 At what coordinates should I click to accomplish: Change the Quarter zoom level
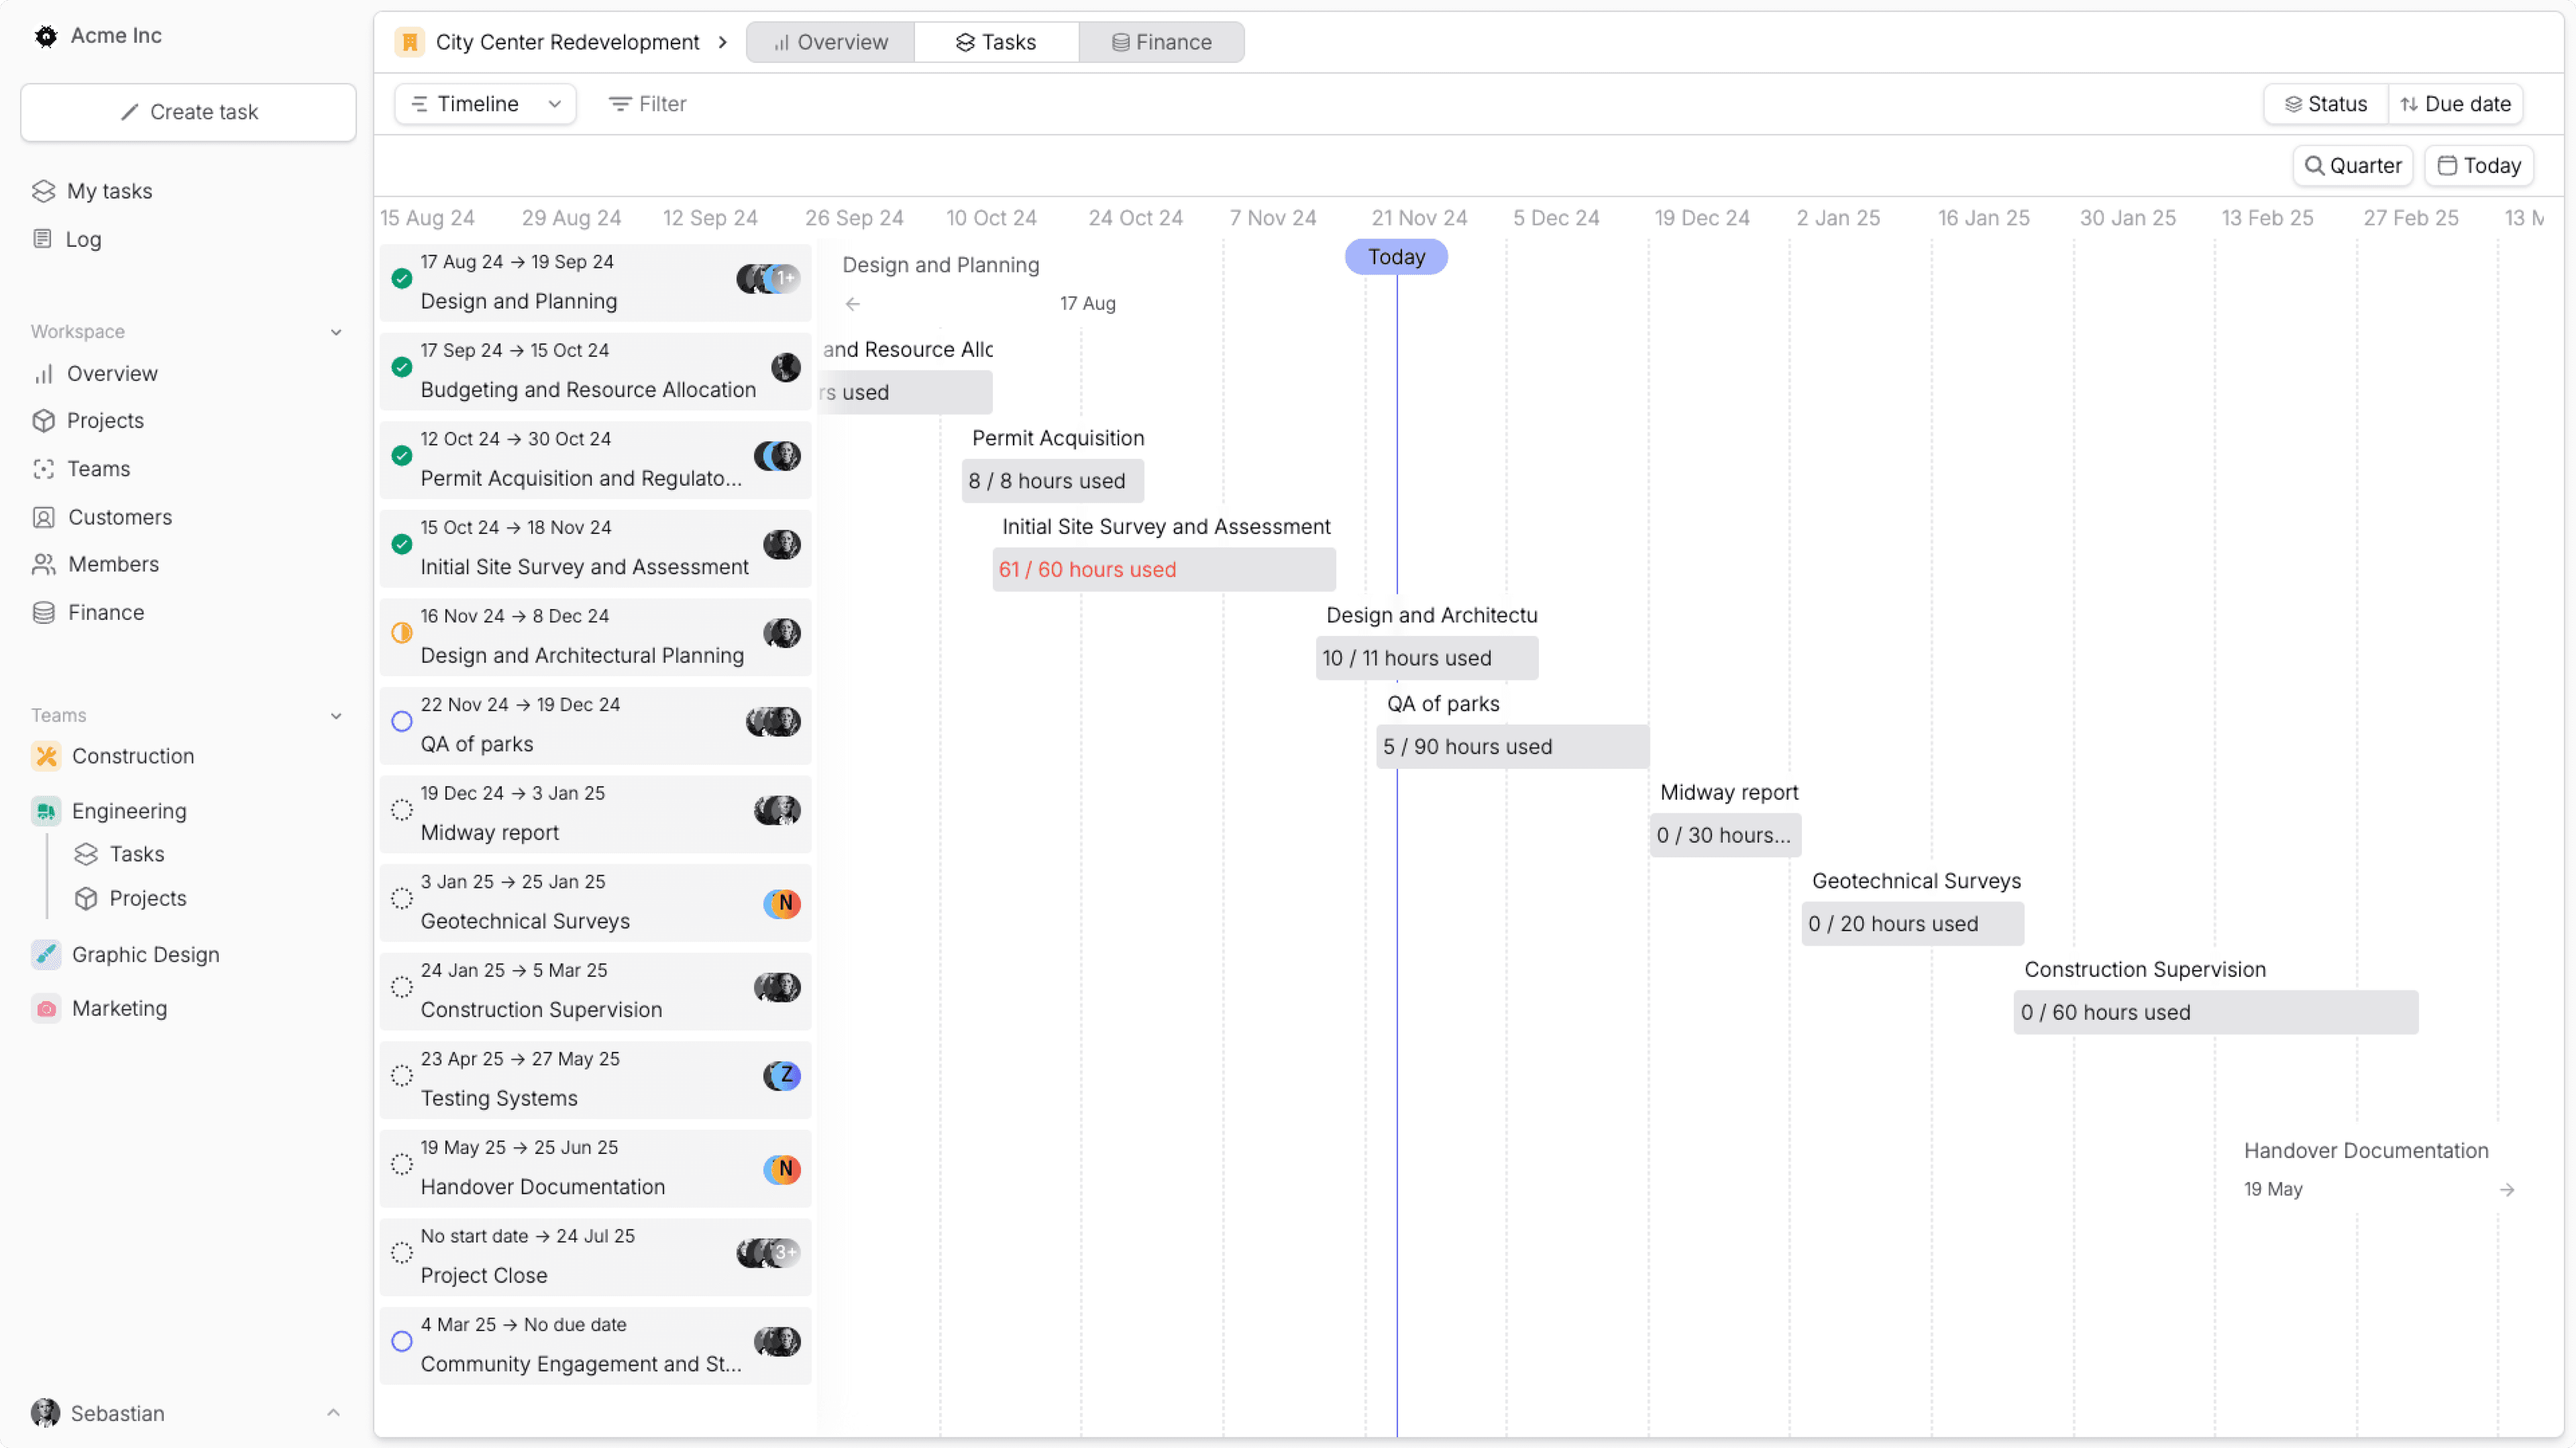(x=2352, y=166)
